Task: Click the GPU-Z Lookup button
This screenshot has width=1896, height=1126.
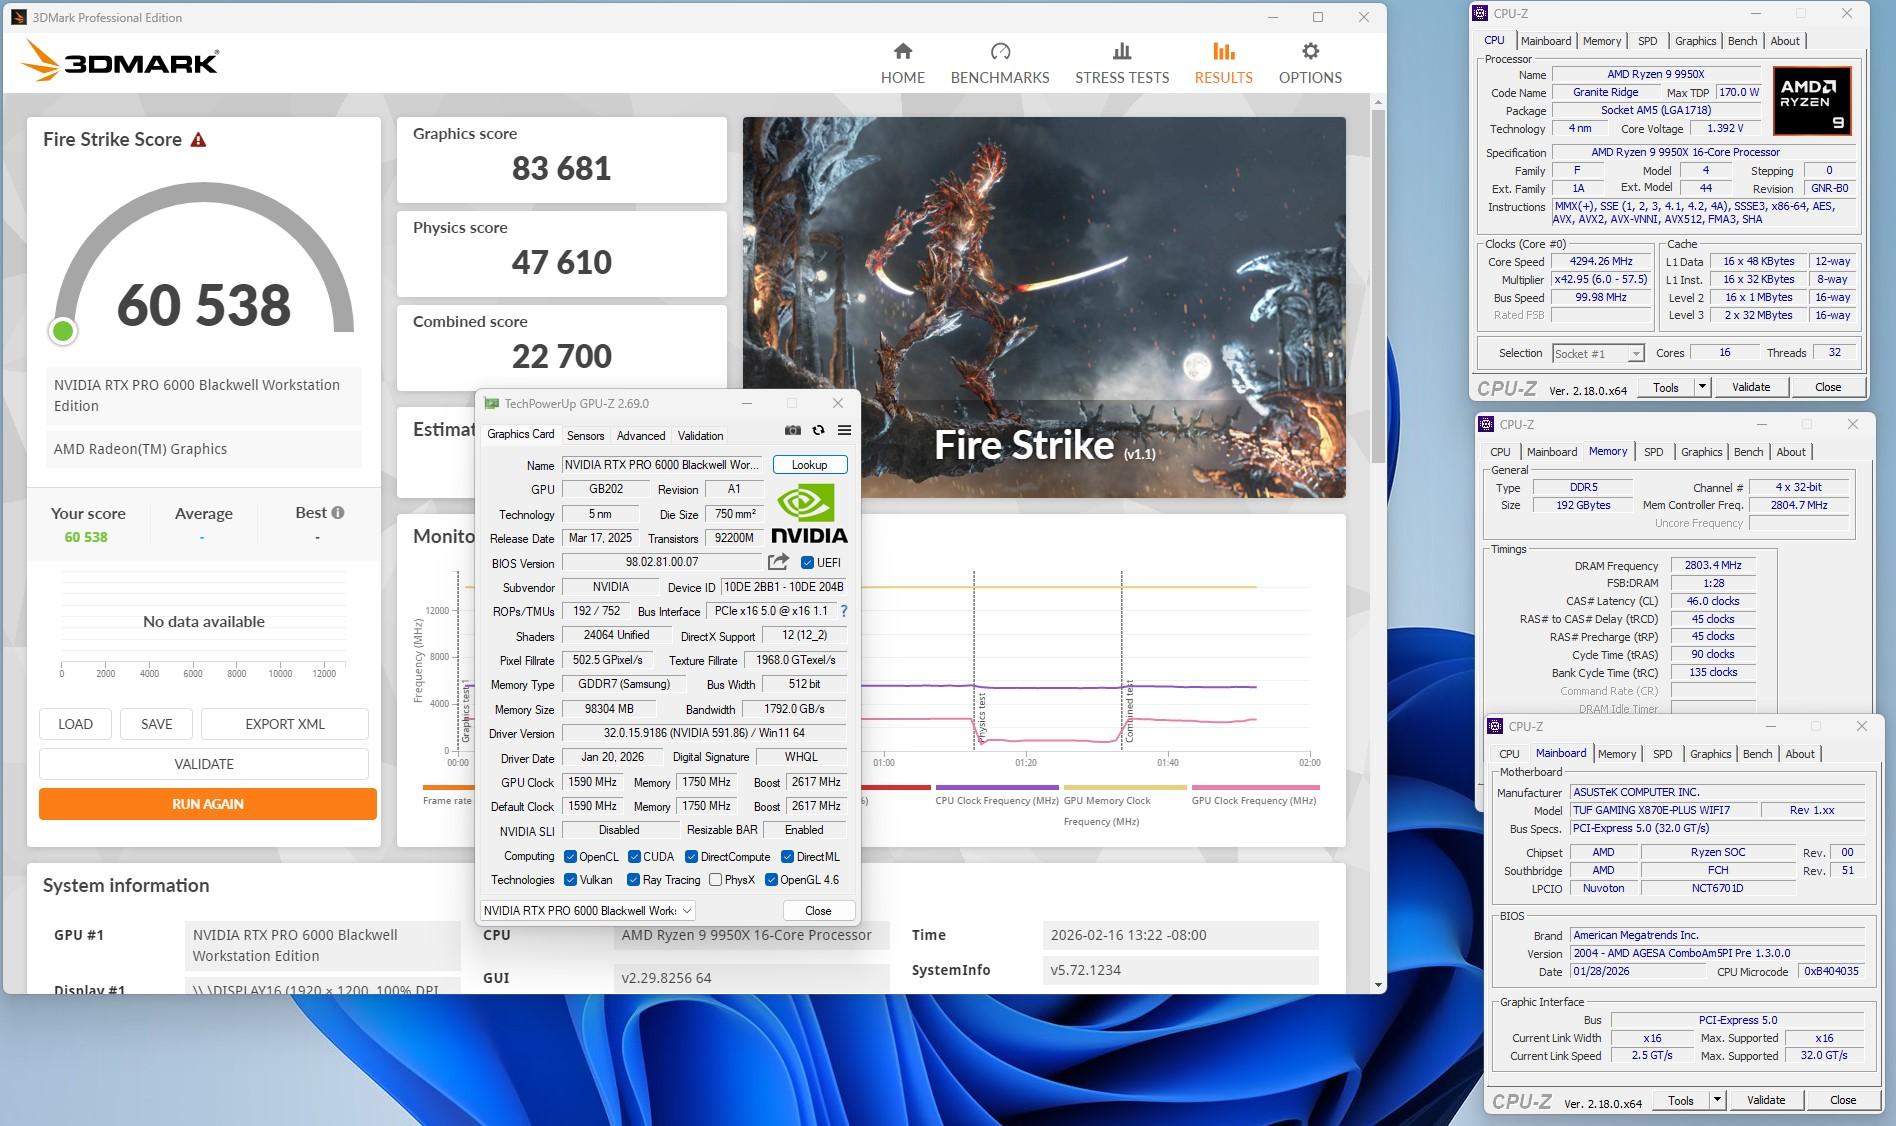Action: [809, 465]
